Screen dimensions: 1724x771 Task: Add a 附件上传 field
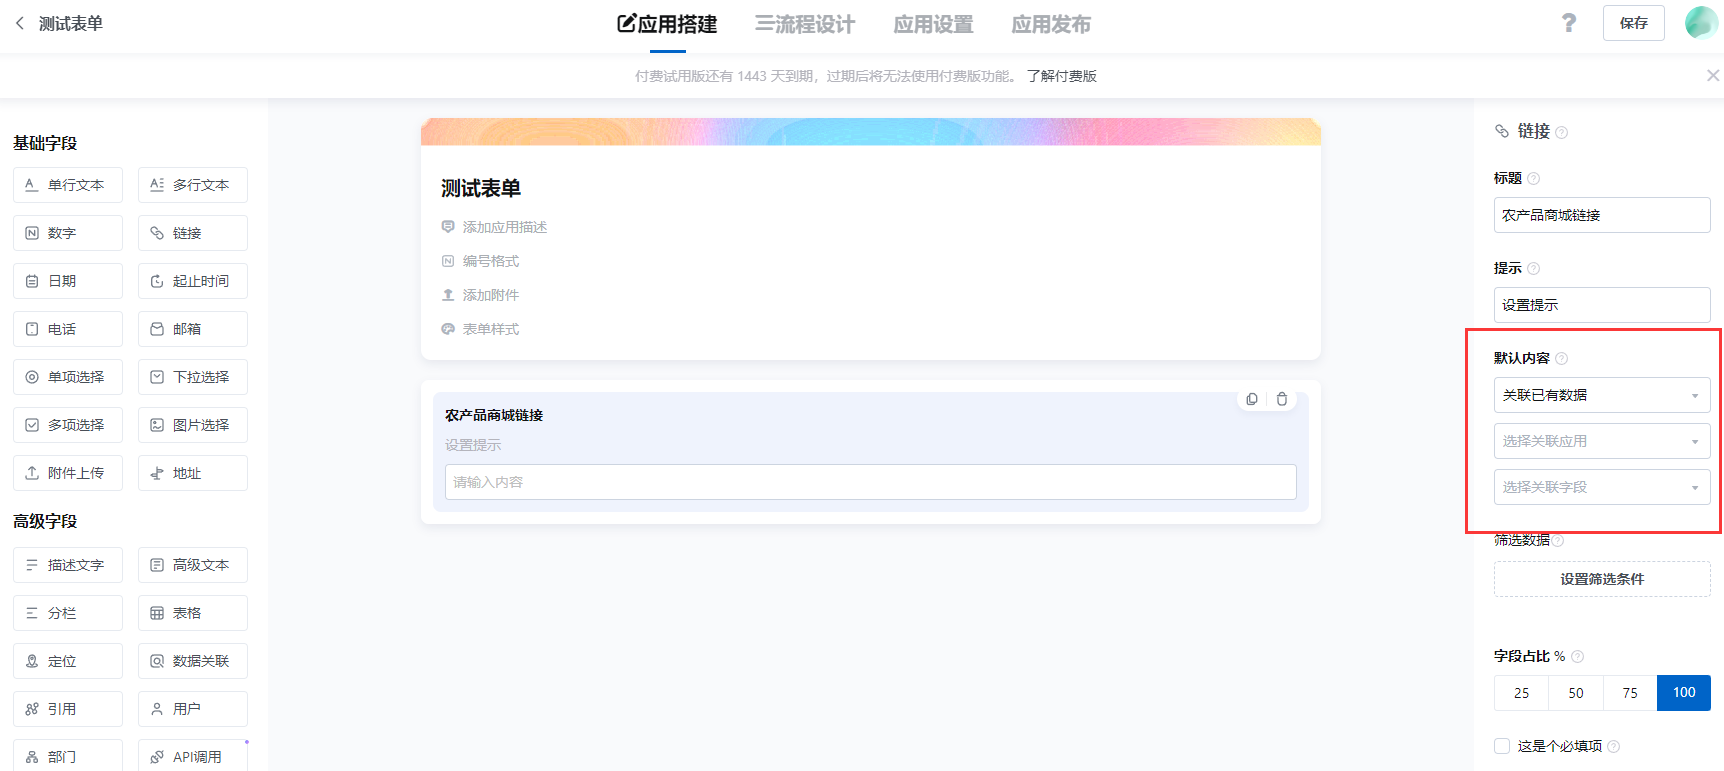[x=68, y=473]
